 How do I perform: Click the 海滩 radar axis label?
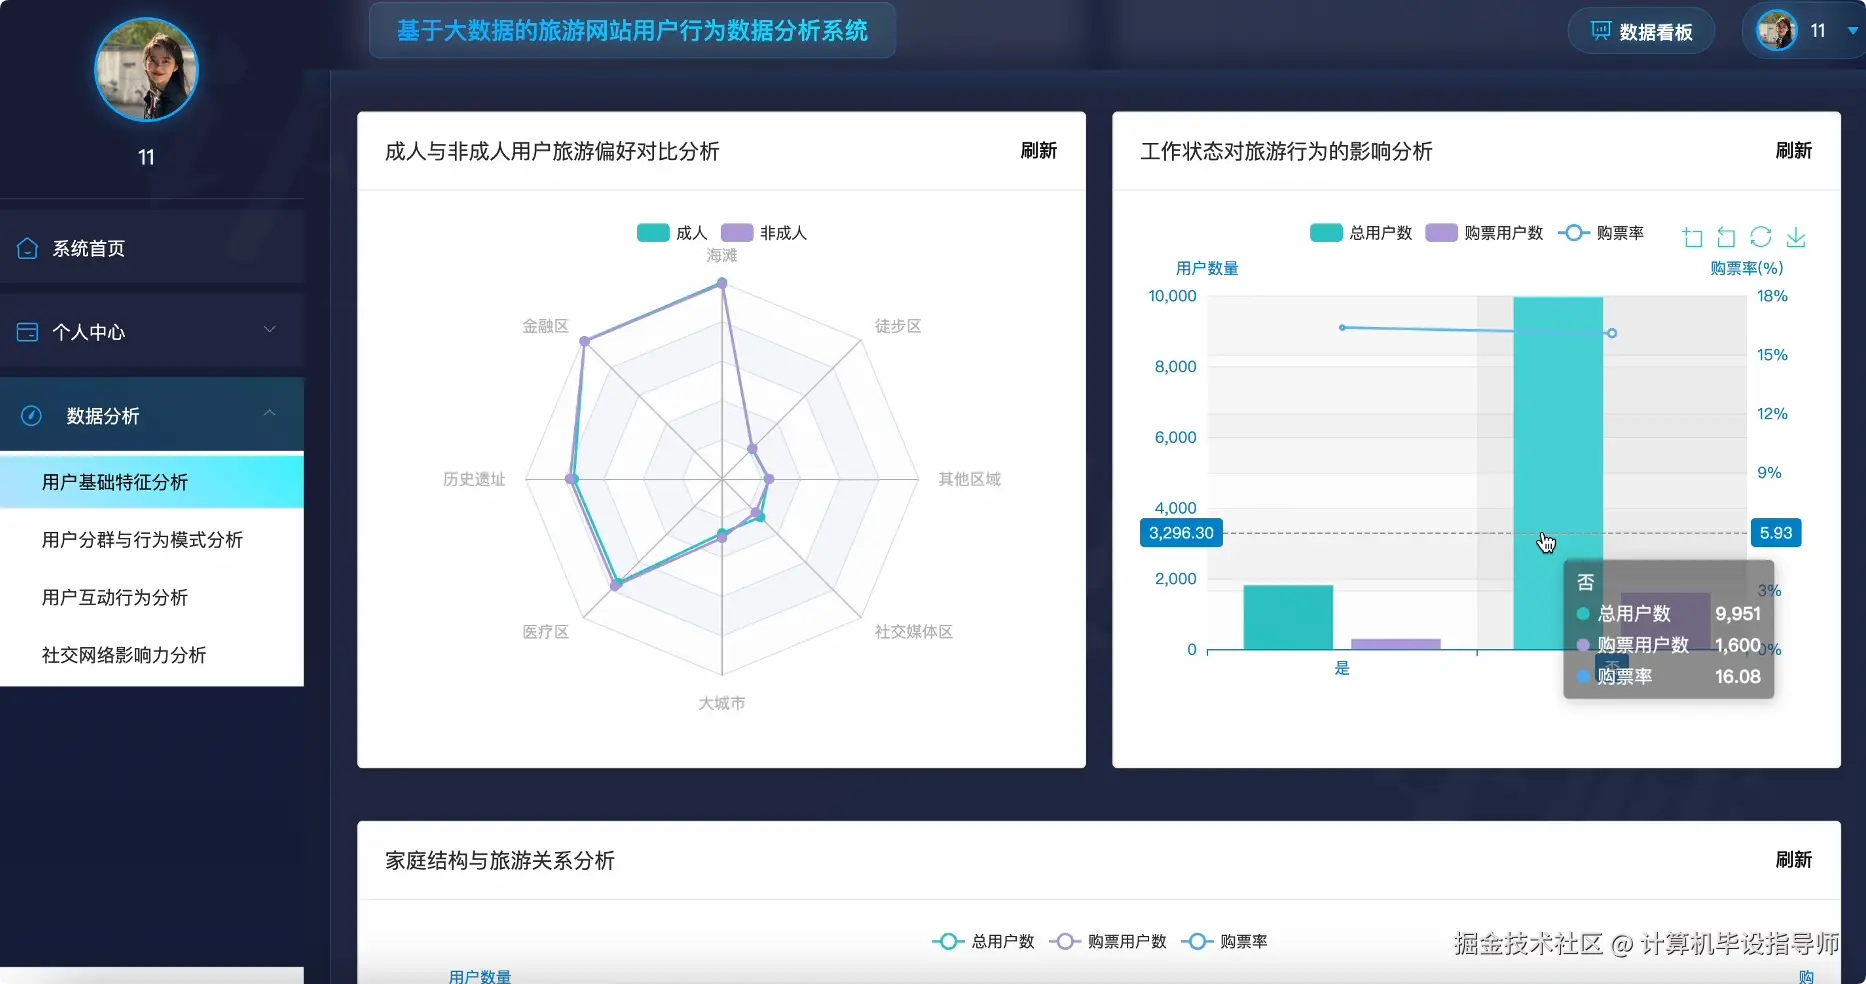tap(722, 256)
